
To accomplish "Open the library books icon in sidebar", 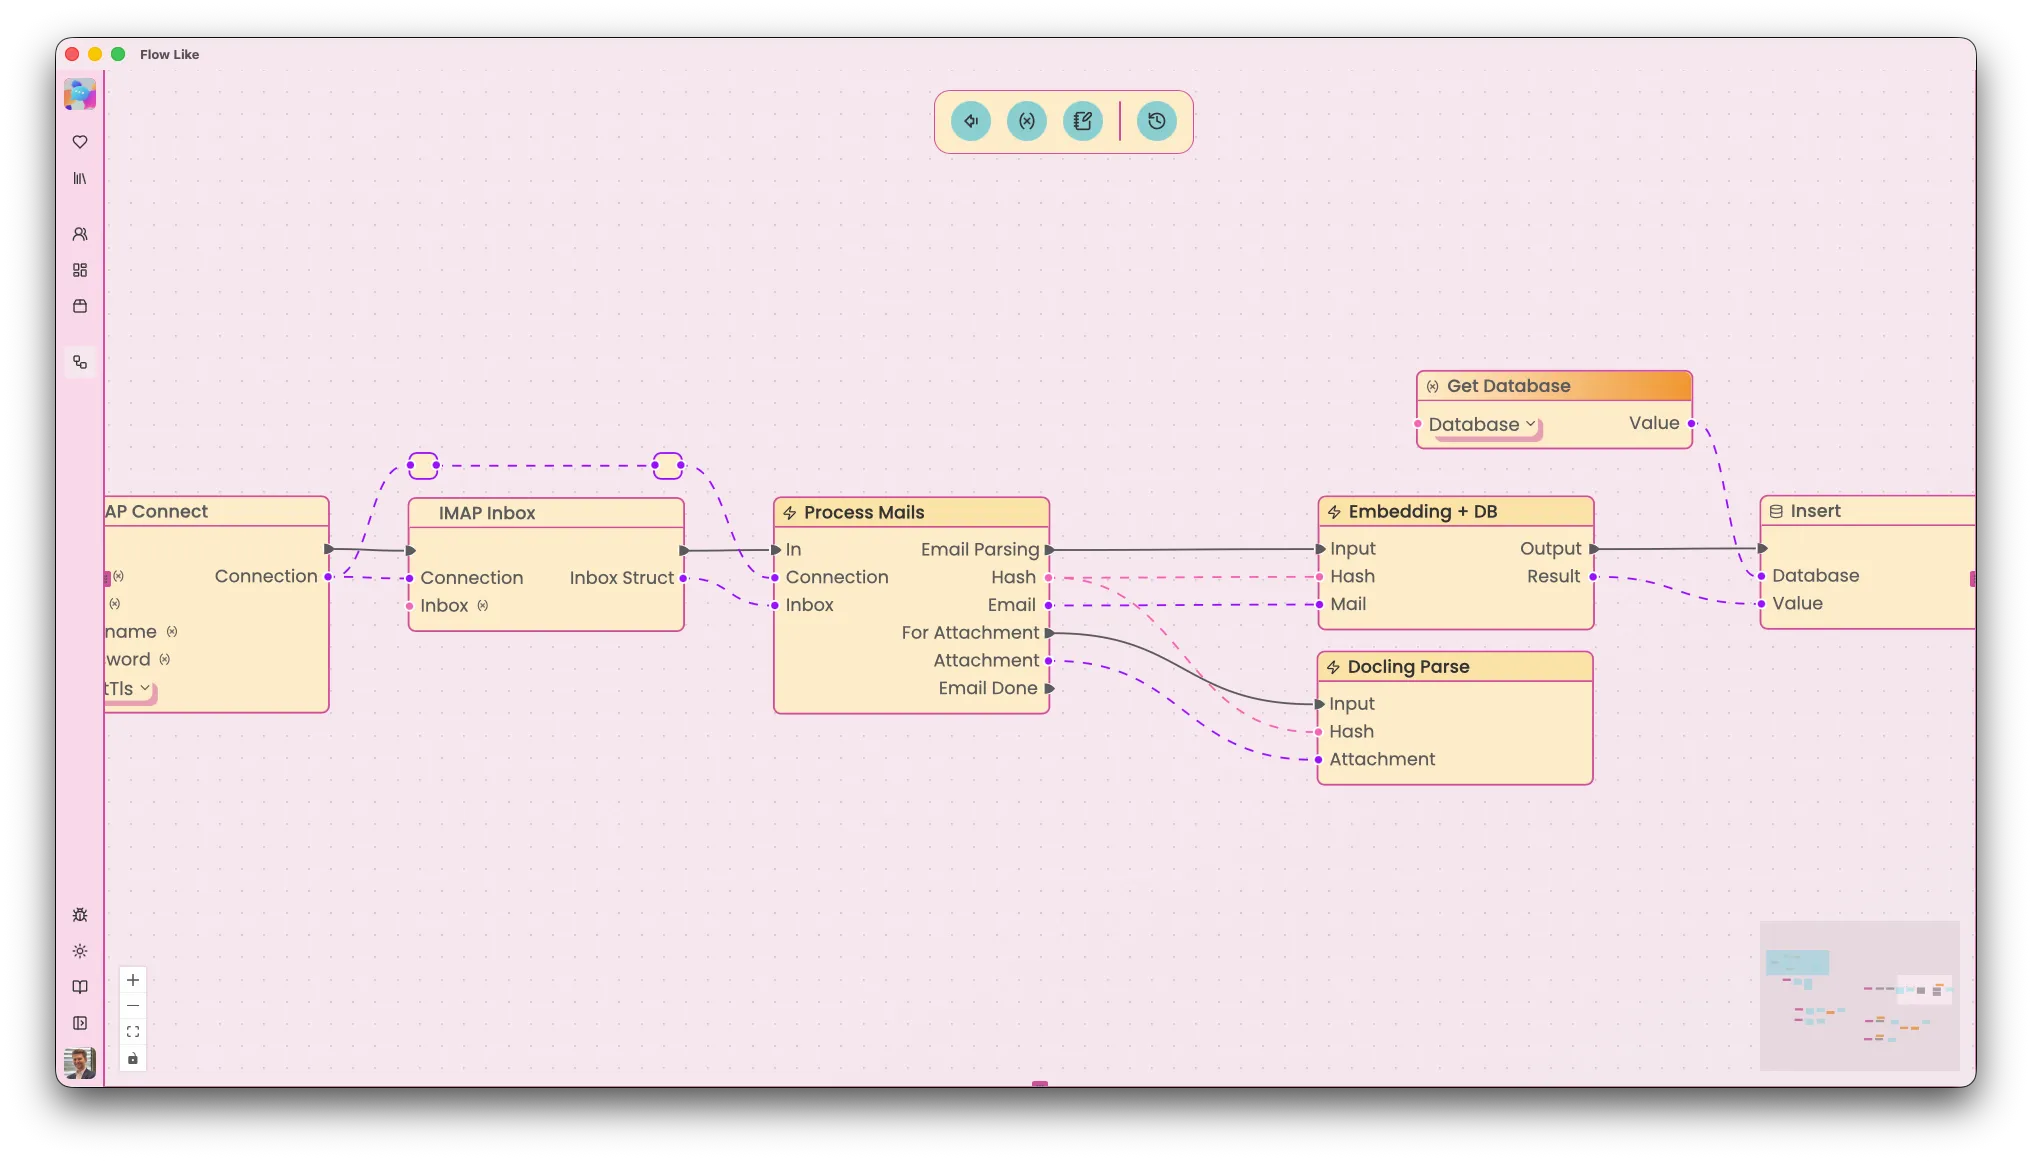I will click(x=80, y=179).
